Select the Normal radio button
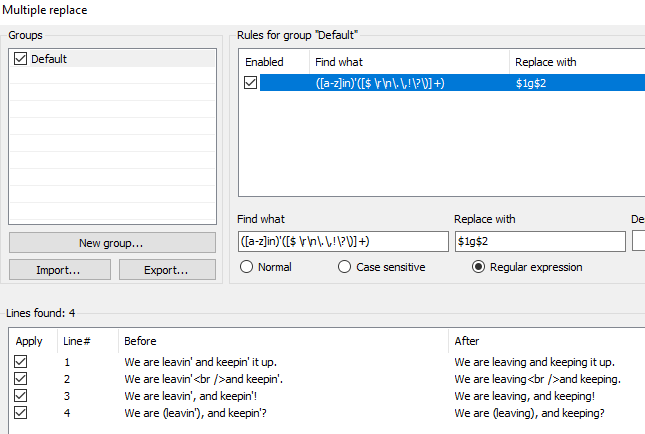 [247, 267]
